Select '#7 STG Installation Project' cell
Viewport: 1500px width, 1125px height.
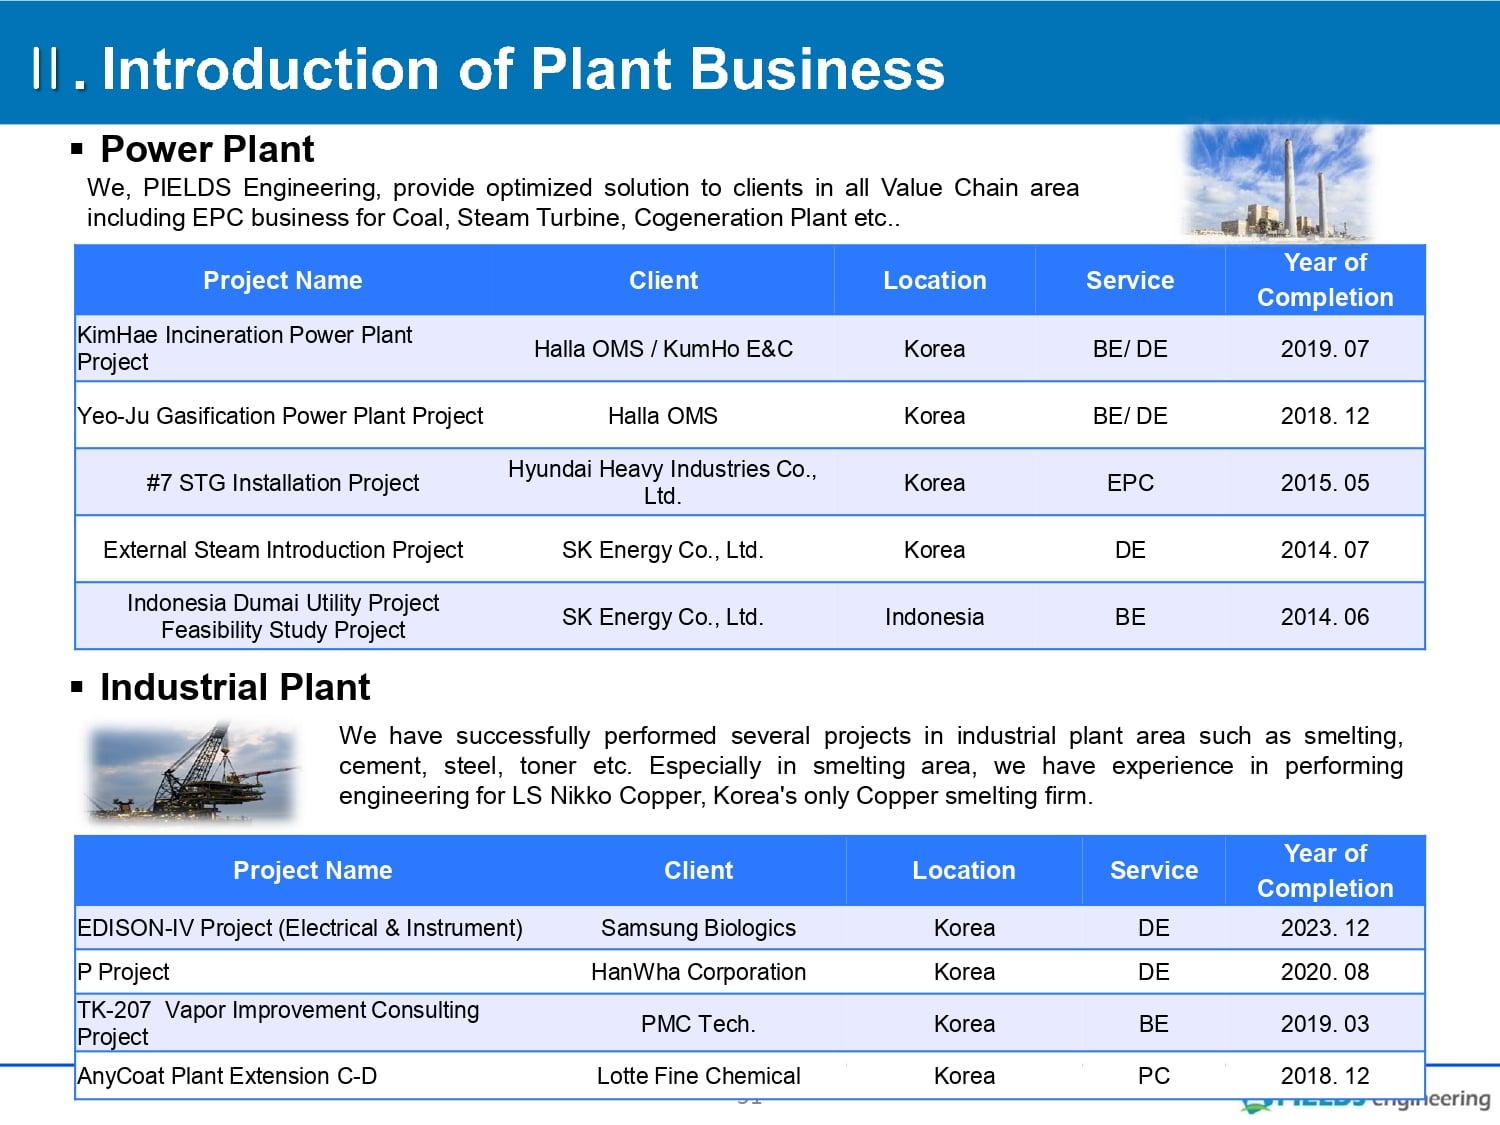(283, 483)
